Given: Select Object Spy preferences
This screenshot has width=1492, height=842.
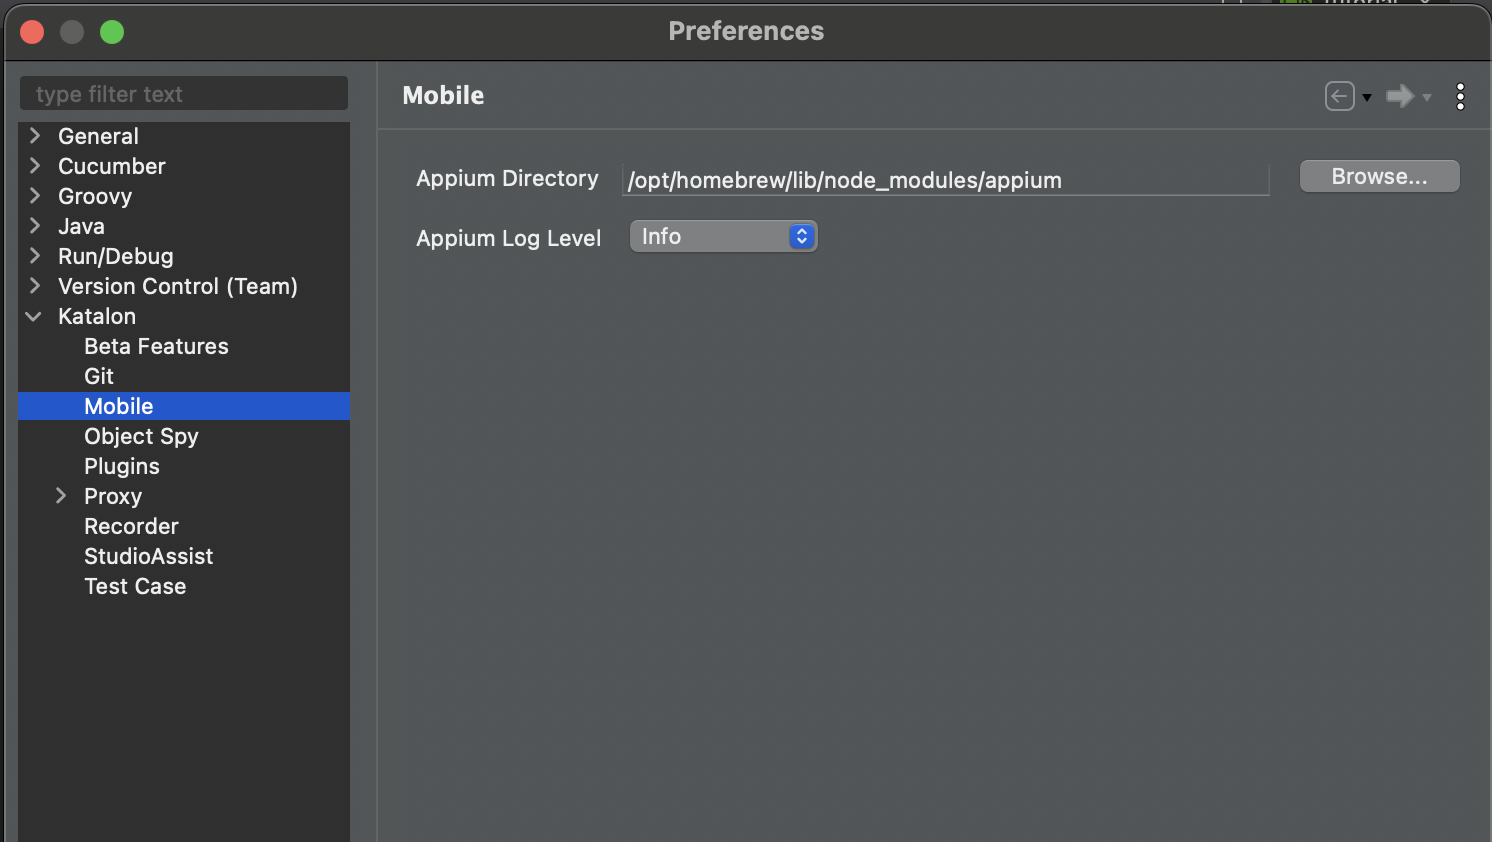Looking at the screenshot, I should [141, 436].
